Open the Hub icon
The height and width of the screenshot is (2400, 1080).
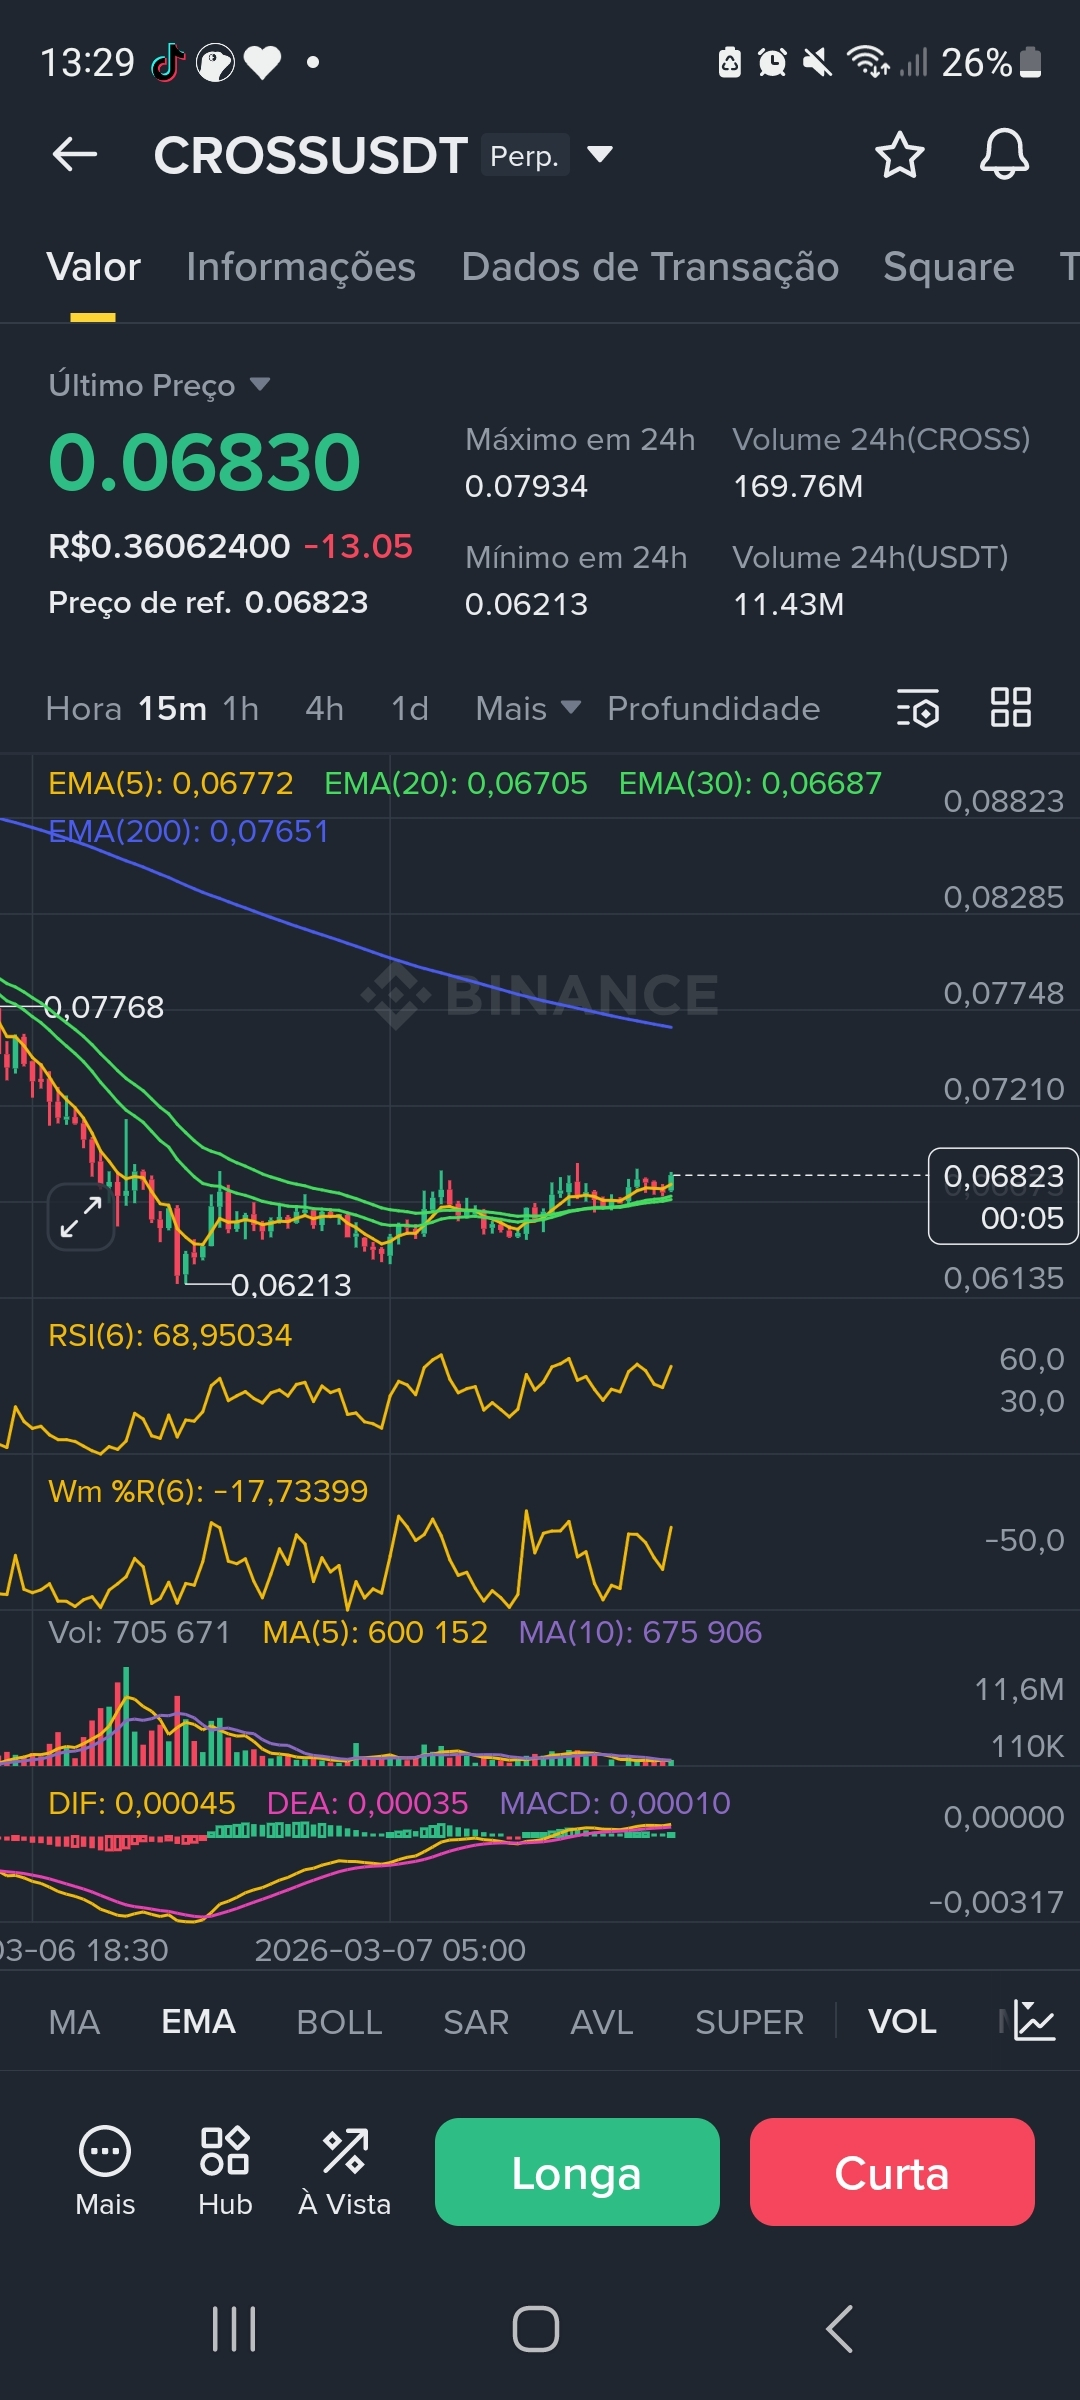coord(225,2172)
